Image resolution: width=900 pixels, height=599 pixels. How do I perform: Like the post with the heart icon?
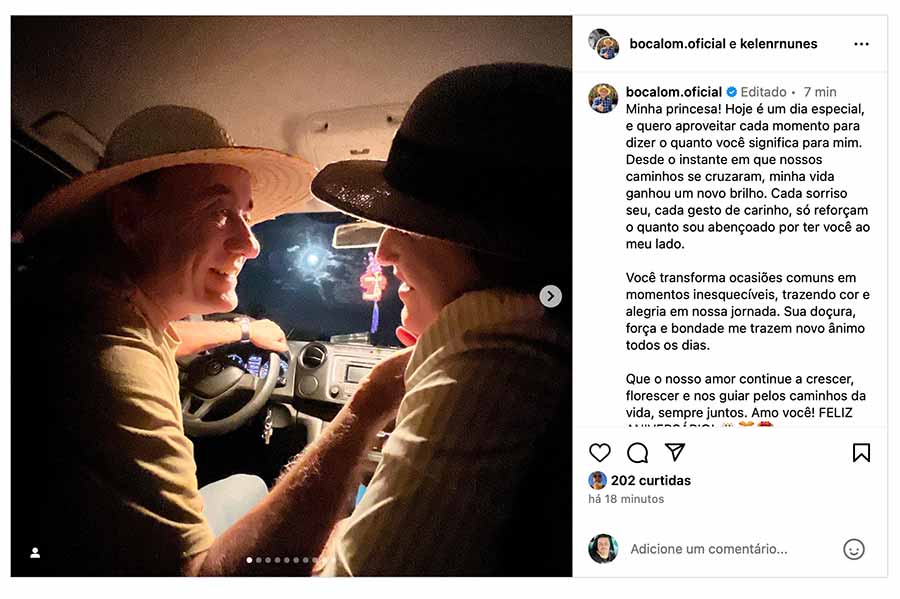[600, 452]
